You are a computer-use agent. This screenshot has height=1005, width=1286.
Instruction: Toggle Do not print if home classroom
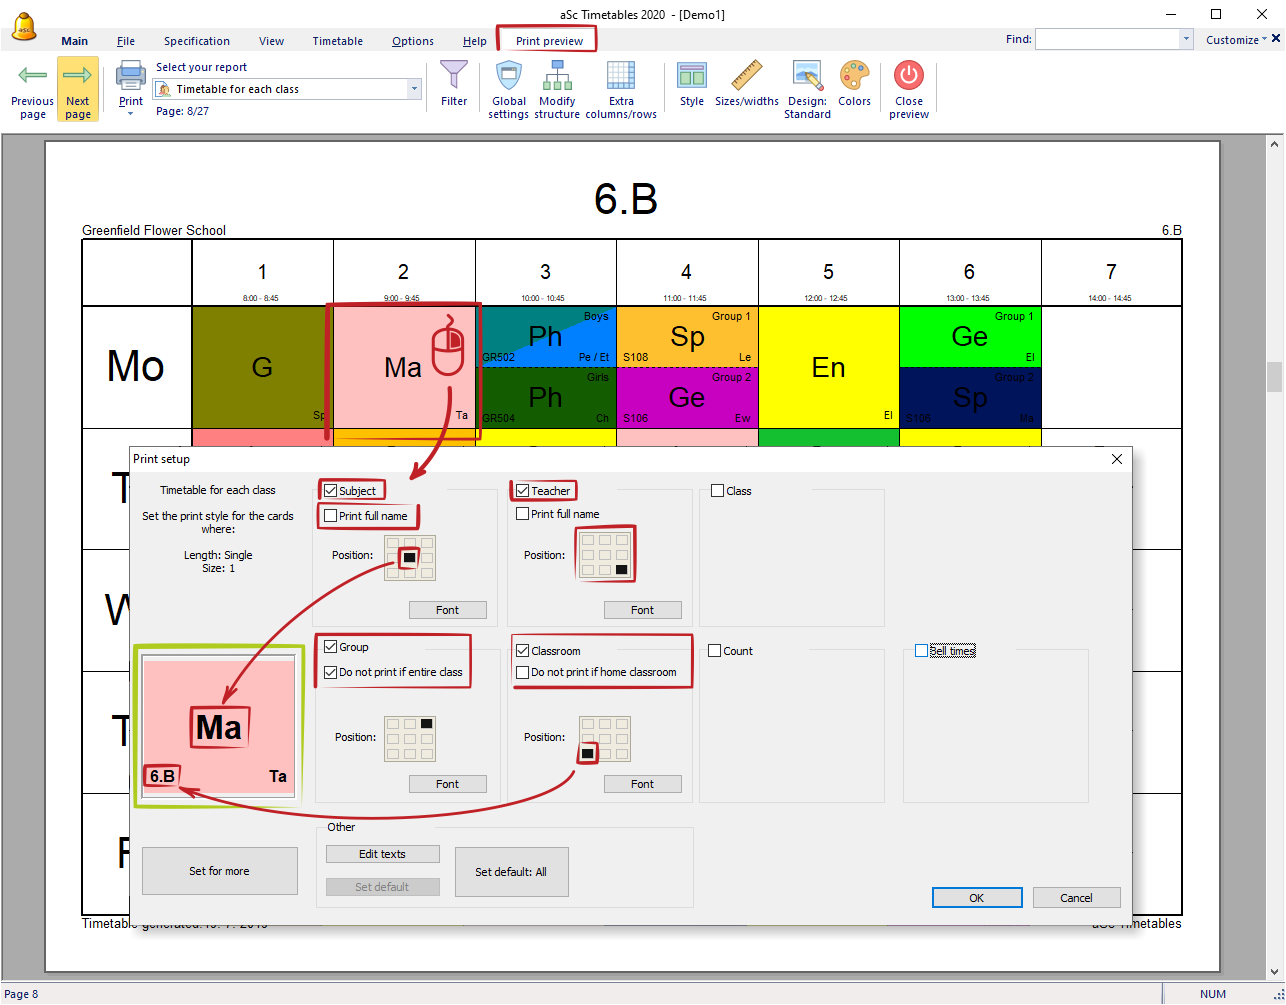522,673
